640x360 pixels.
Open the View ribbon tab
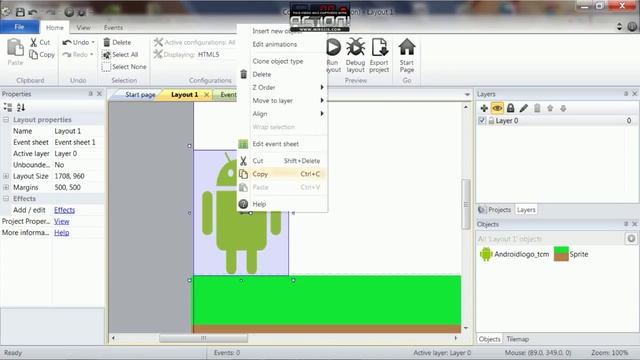[83, 27]
